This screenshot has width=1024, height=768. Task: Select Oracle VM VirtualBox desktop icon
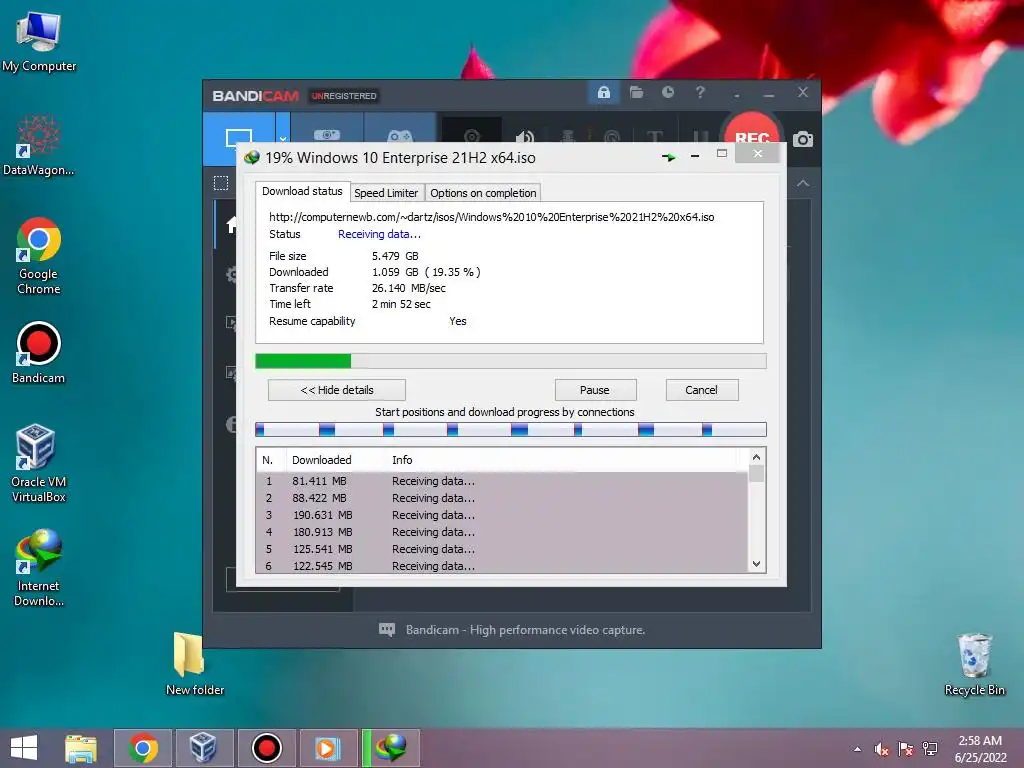39,464
